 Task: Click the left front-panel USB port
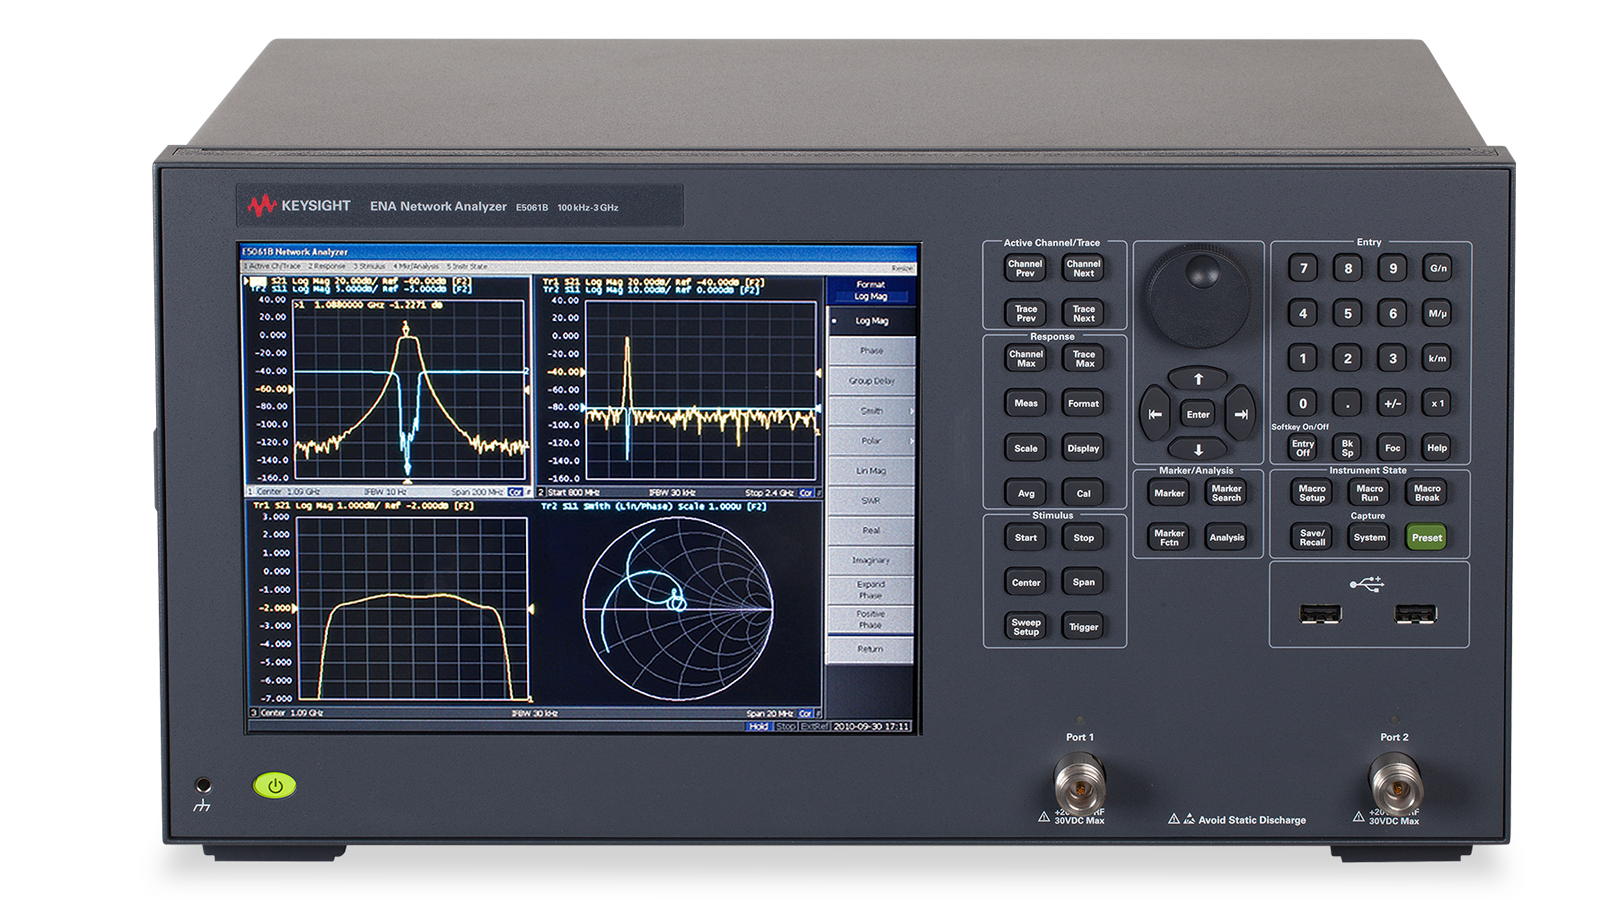point(1320,614)
